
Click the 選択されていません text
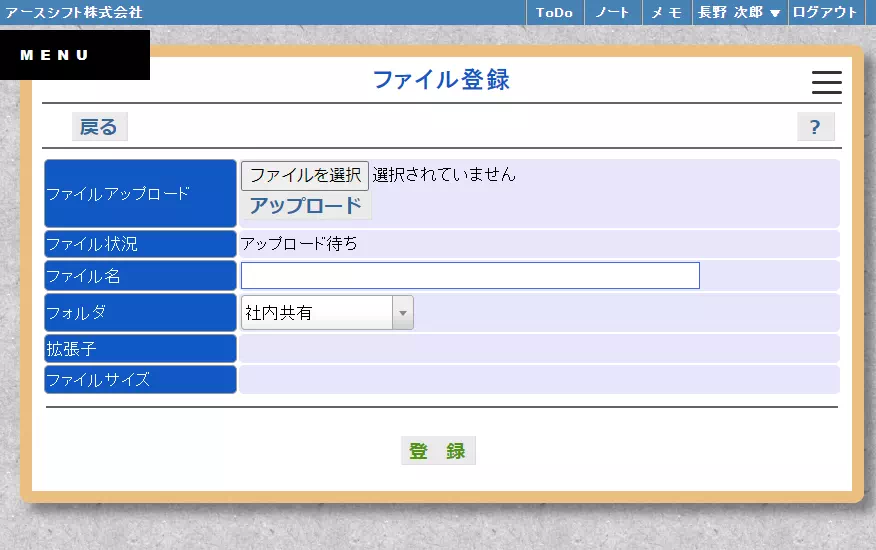pyautogui.click(x=444, y=175)
